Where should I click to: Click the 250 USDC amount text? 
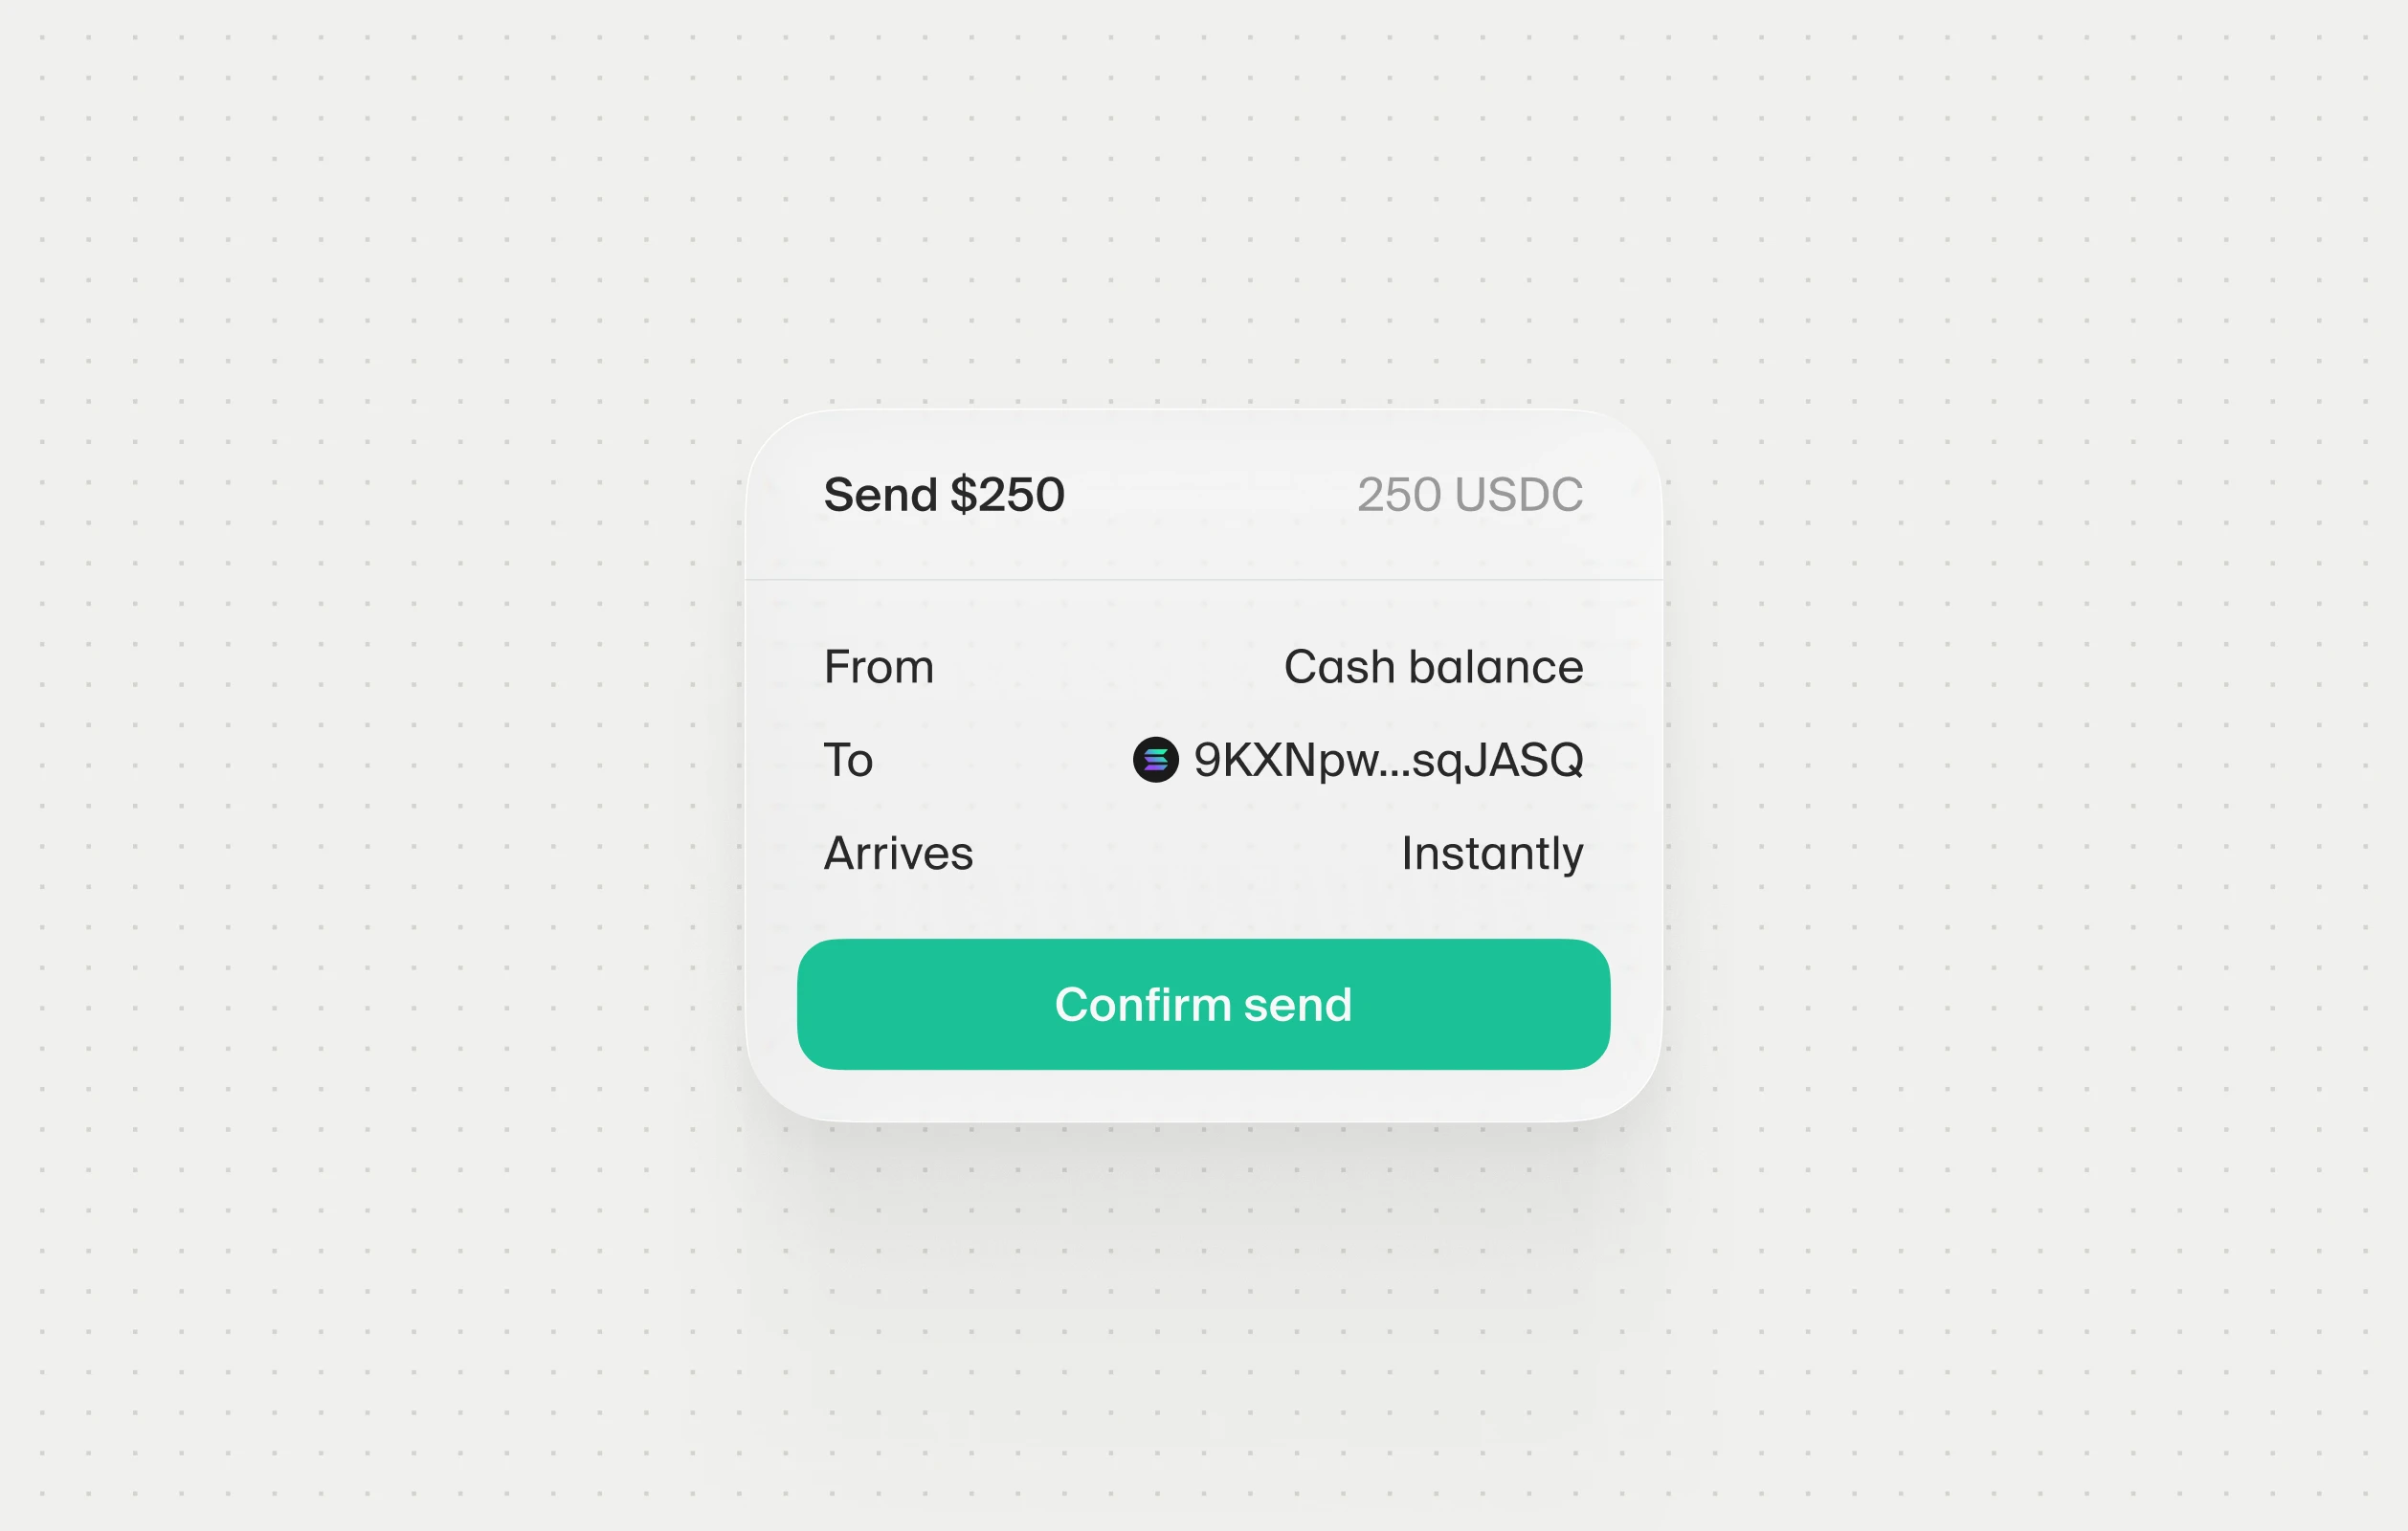(1469, 495)
